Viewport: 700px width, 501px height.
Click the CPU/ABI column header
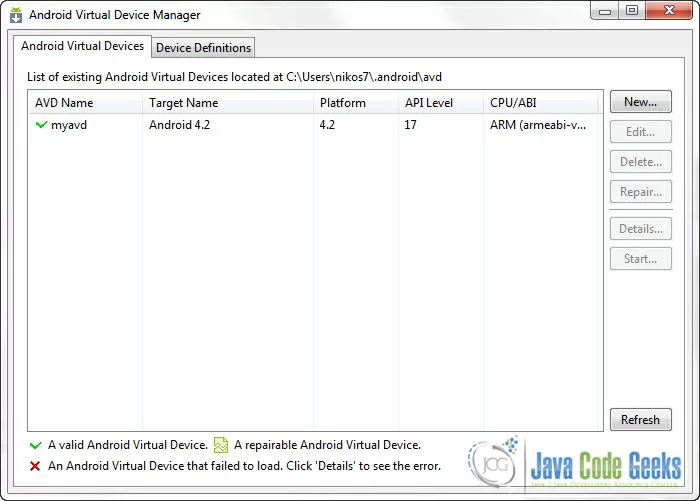541,103
